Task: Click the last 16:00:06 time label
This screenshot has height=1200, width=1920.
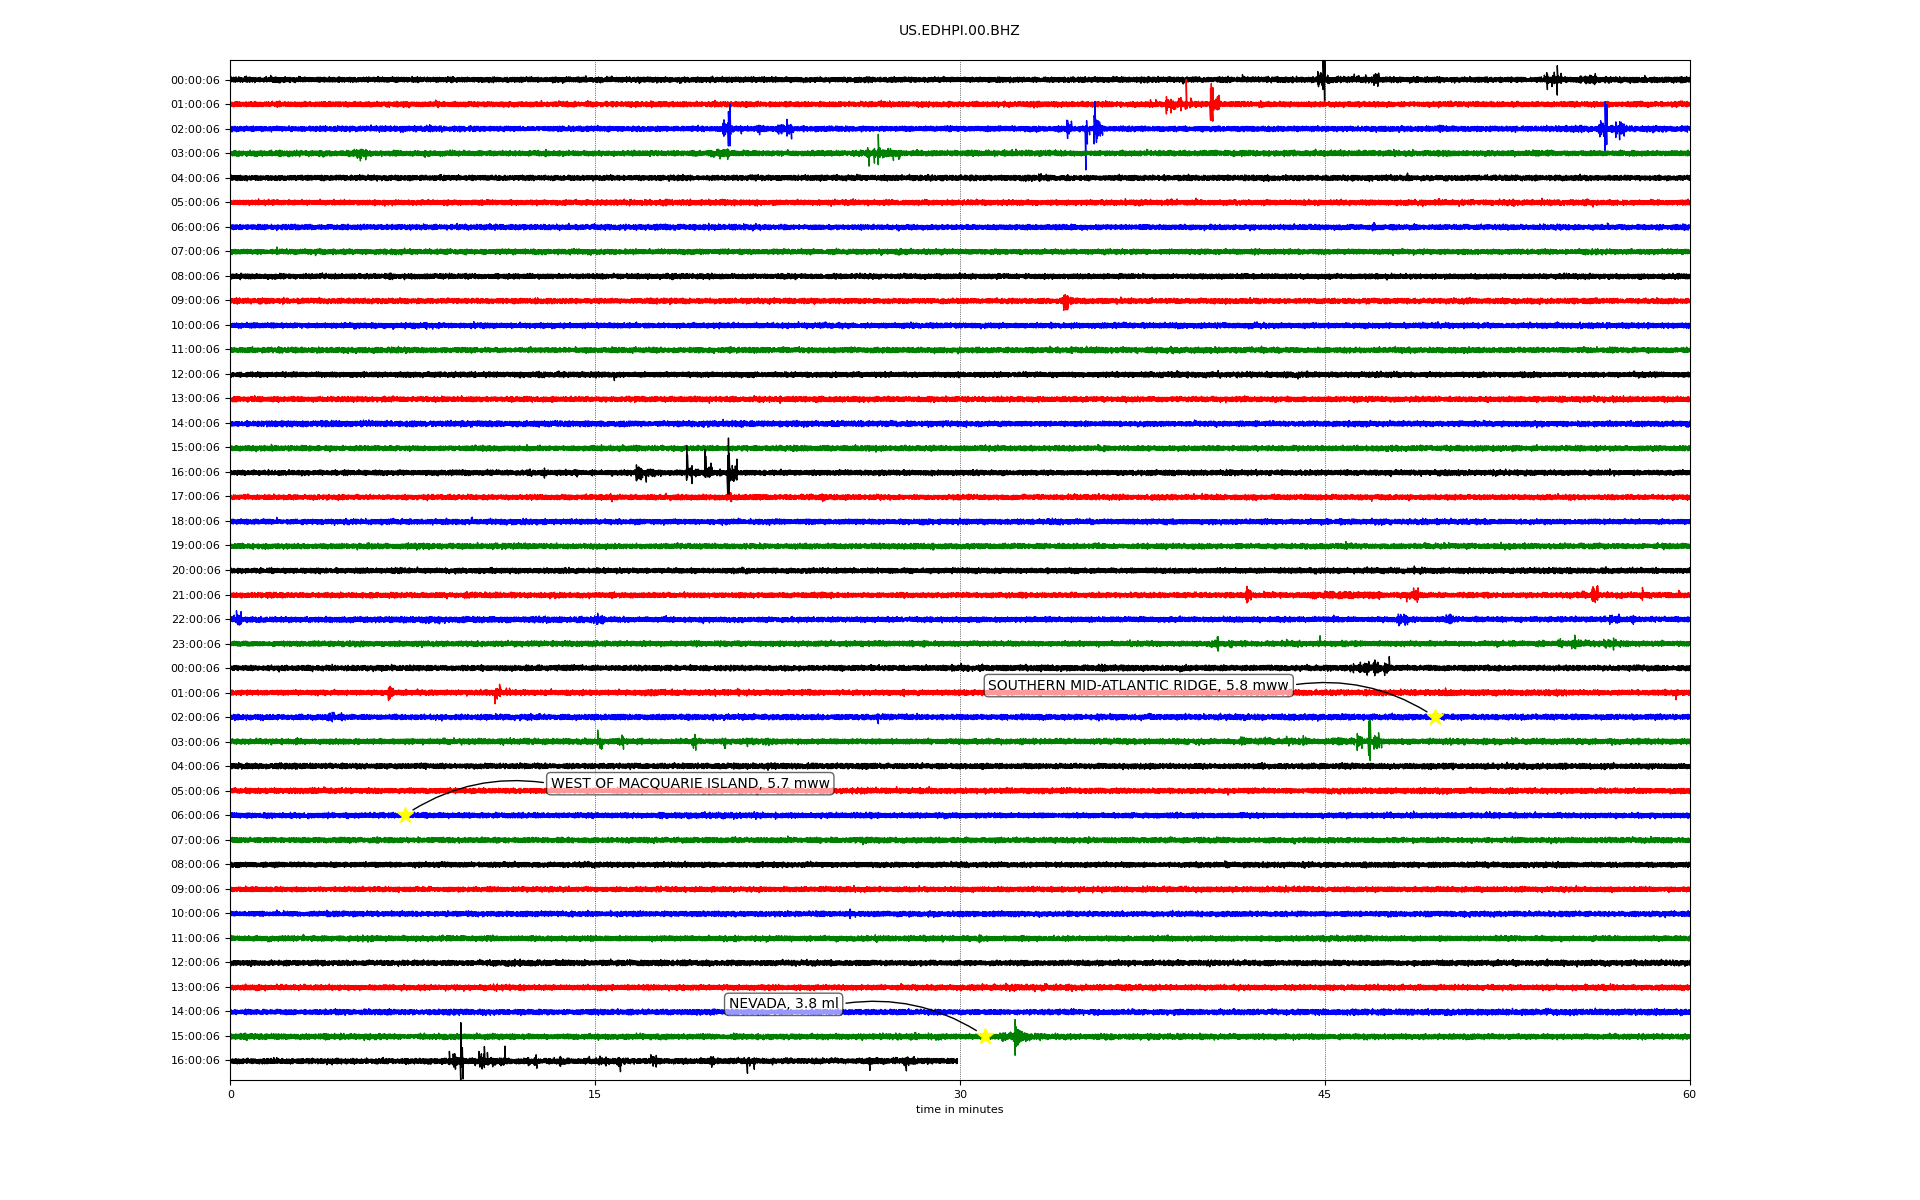Action: coord(195,1061)
